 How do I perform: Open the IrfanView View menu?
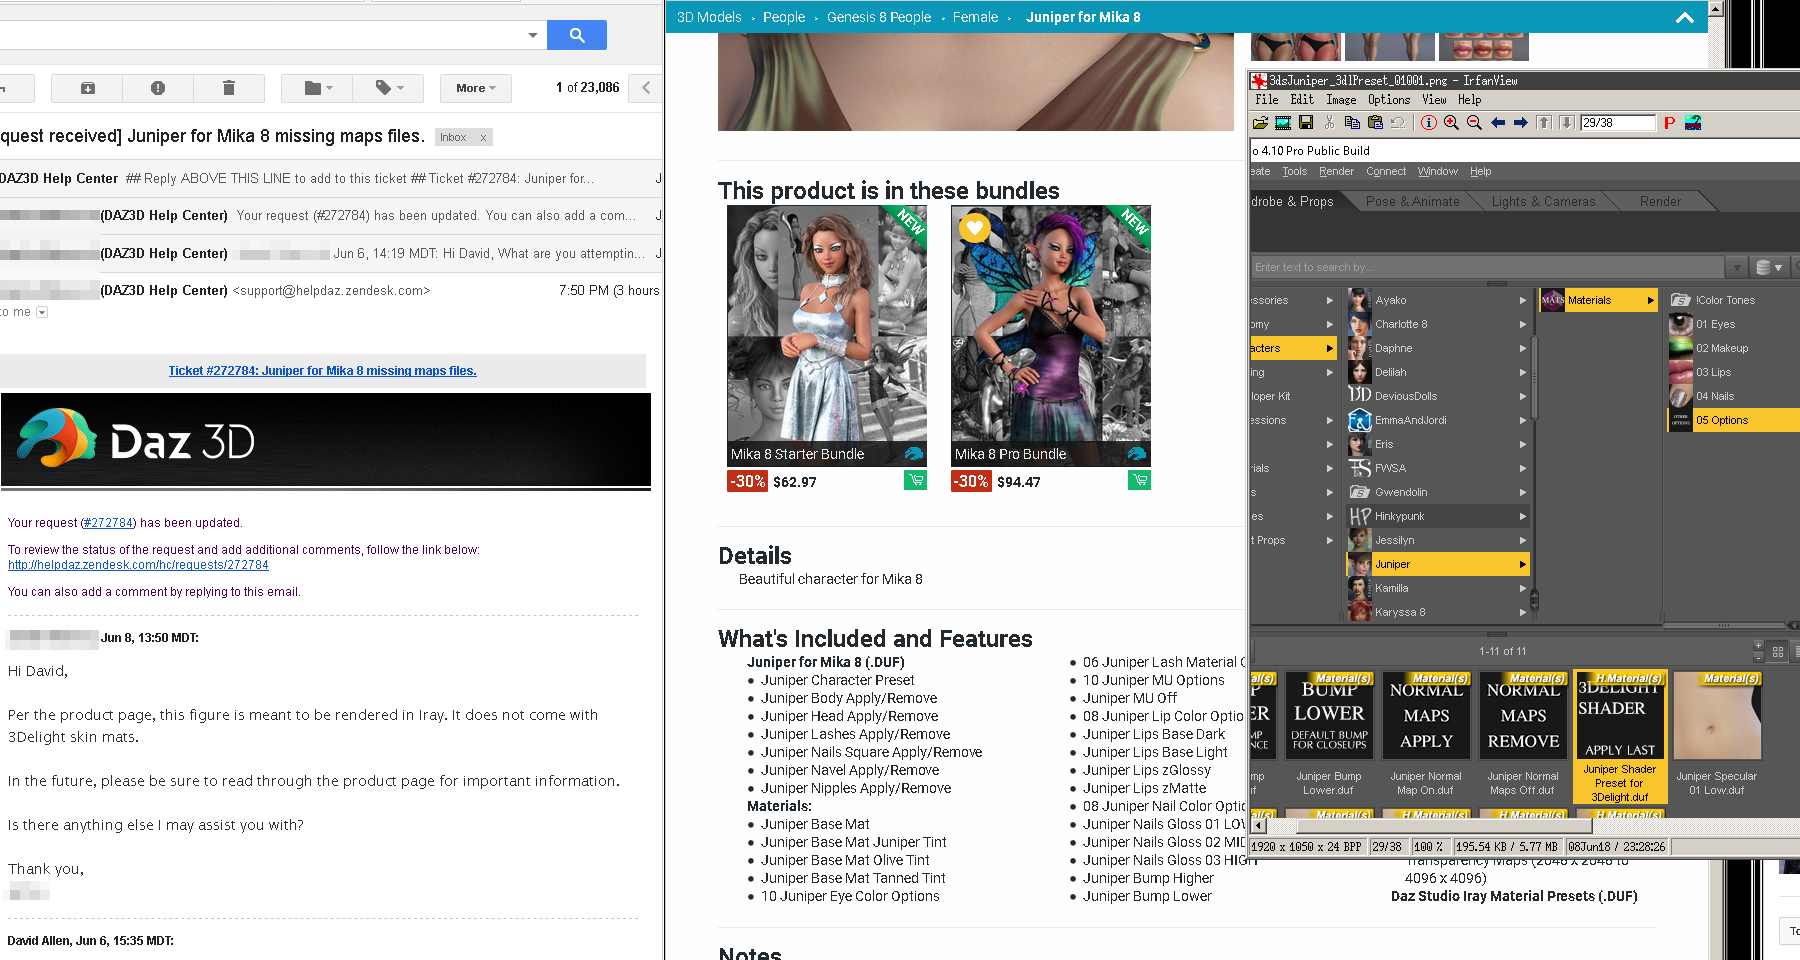[1434, 100]
